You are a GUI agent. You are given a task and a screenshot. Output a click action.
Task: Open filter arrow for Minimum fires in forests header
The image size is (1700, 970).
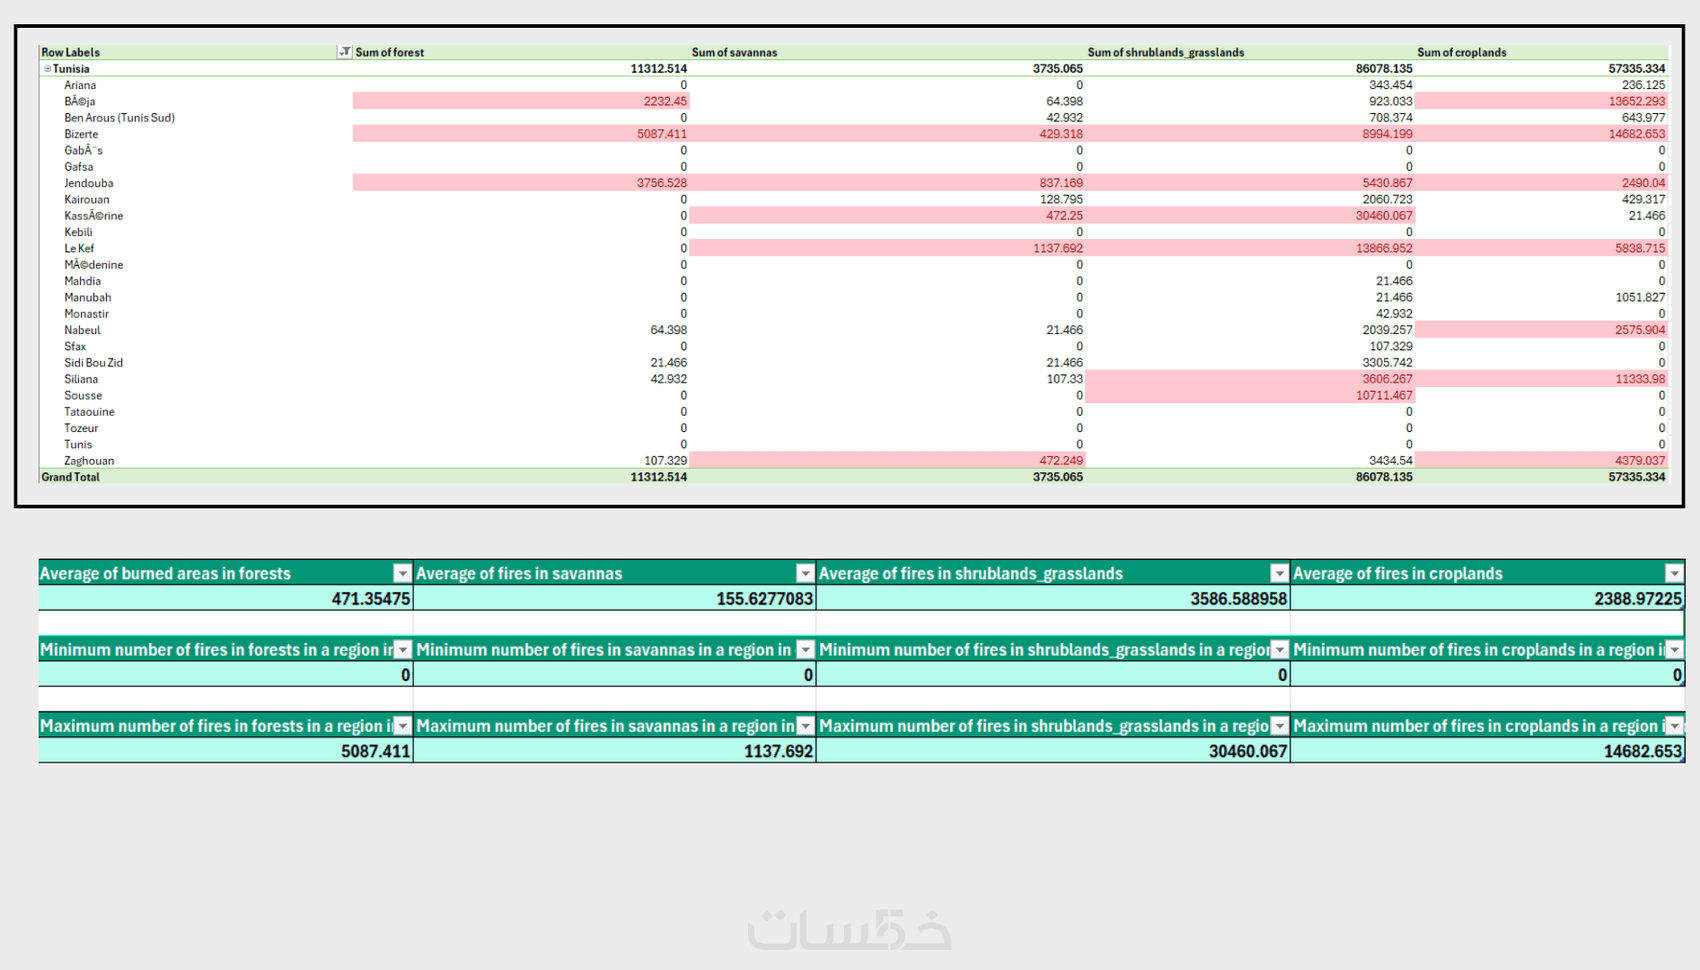(x=402, y=650)
